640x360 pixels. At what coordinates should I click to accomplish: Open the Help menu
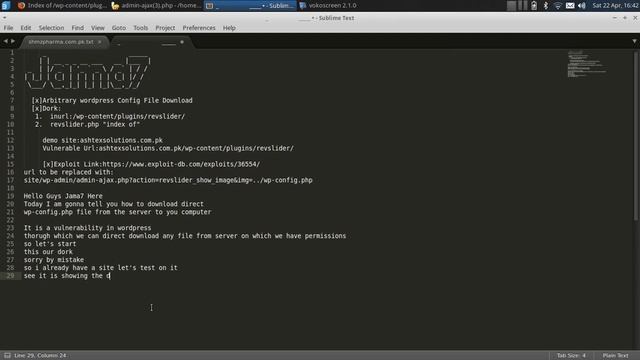(229, 28)
